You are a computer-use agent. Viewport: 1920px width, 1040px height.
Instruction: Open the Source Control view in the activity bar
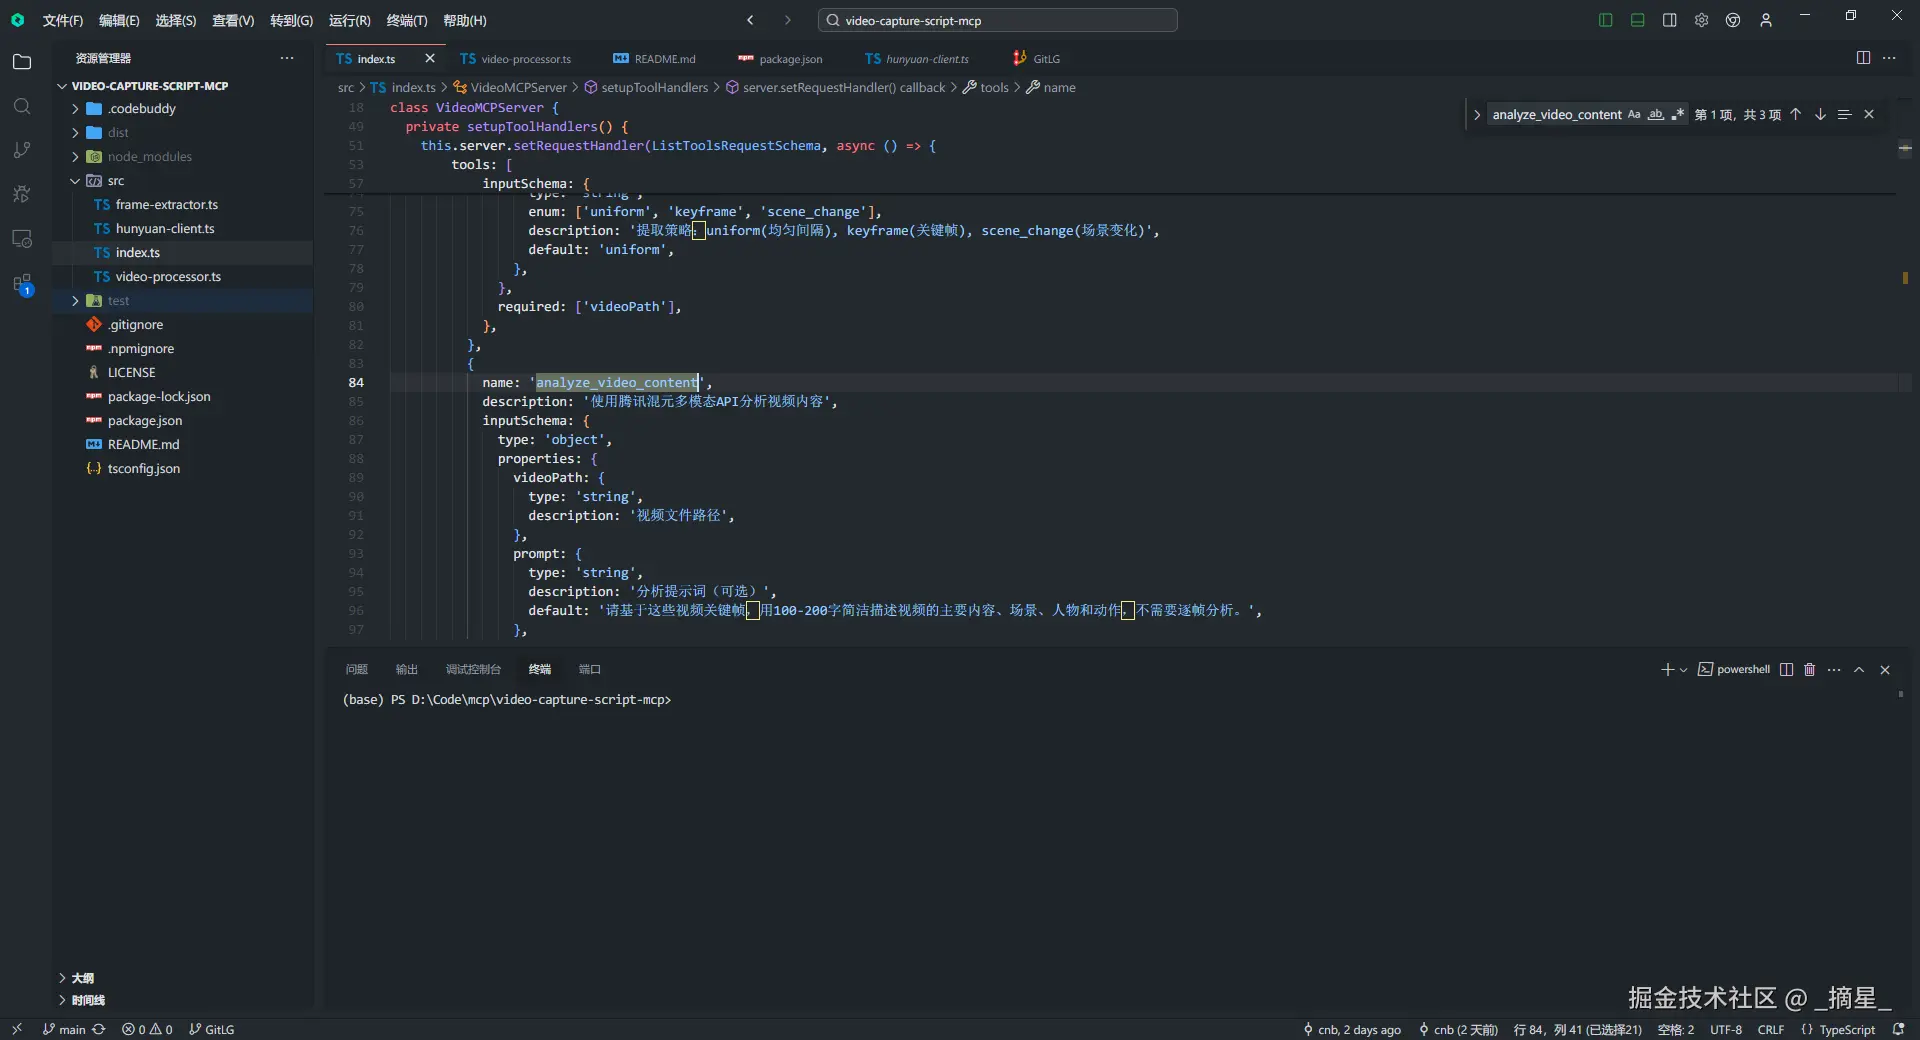point(22,150)
